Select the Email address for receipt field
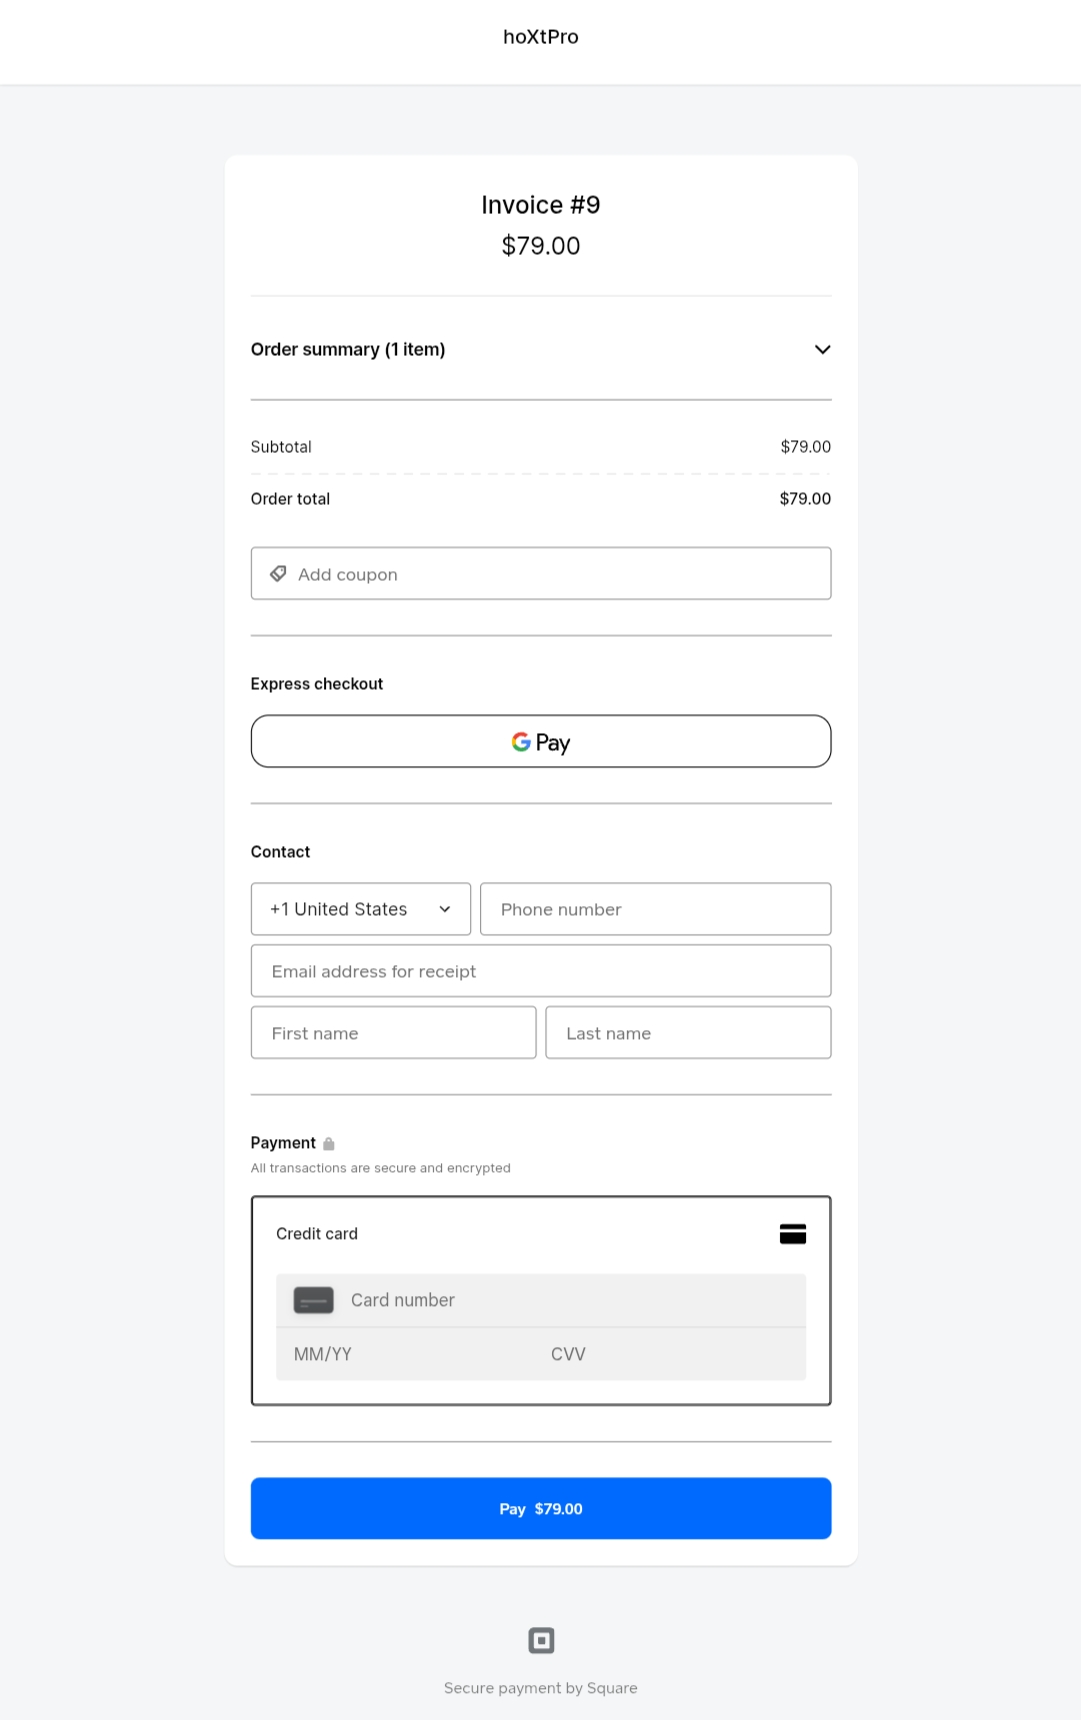1081x1720 pixels. click(540, 971)
